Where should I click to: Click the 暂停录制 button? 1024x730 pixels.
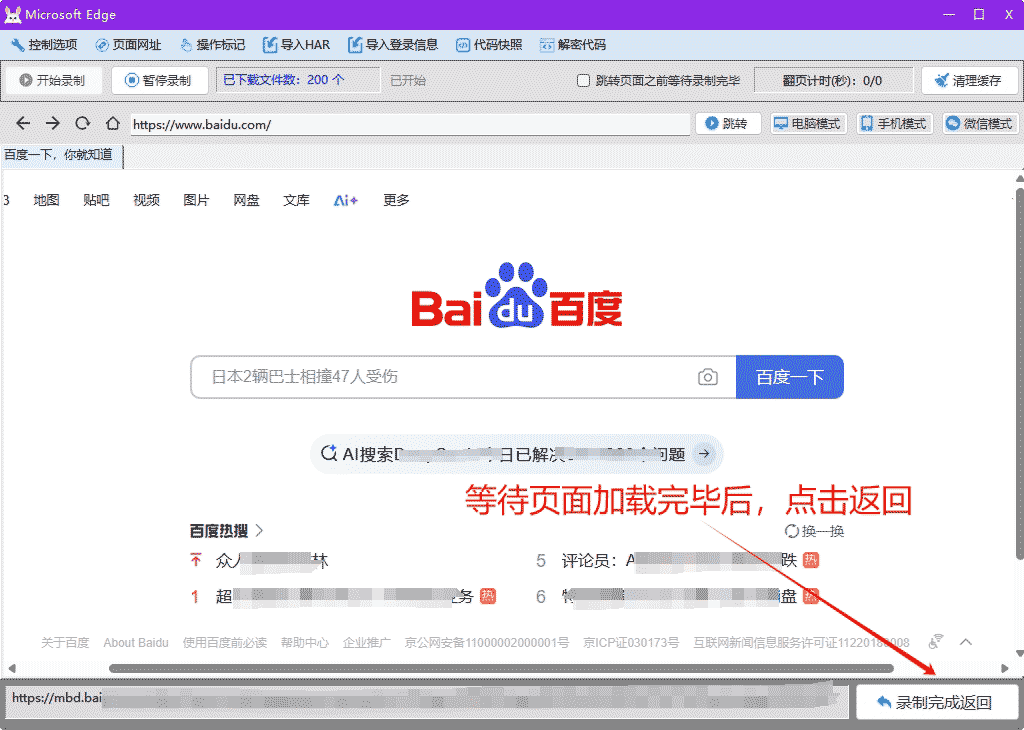[x=159, y=80]
